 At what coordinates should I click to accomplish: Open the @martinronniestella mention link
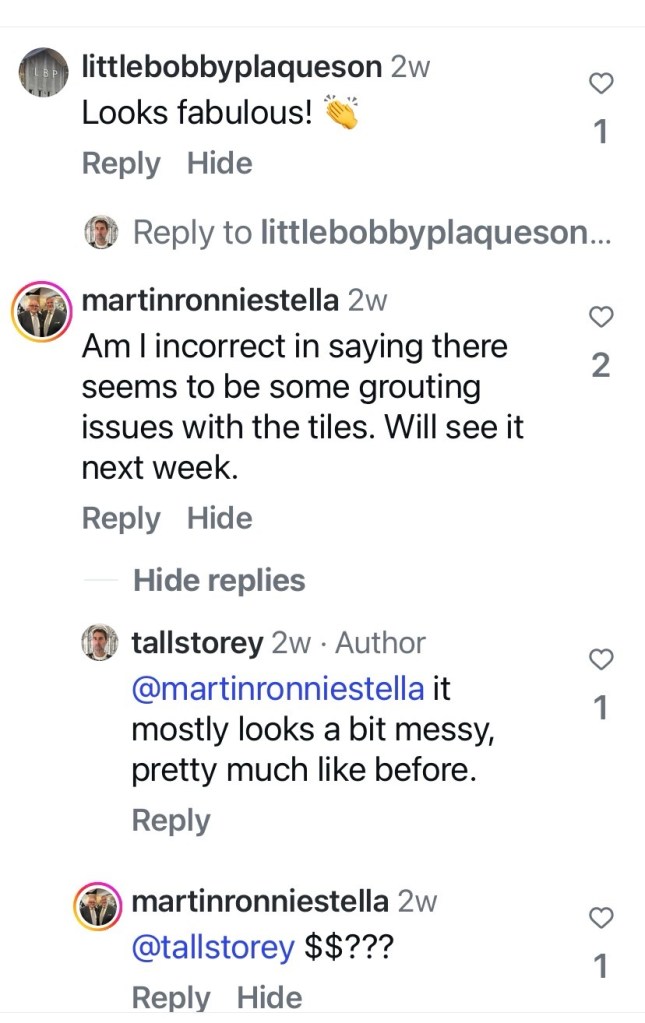point(278,689)
